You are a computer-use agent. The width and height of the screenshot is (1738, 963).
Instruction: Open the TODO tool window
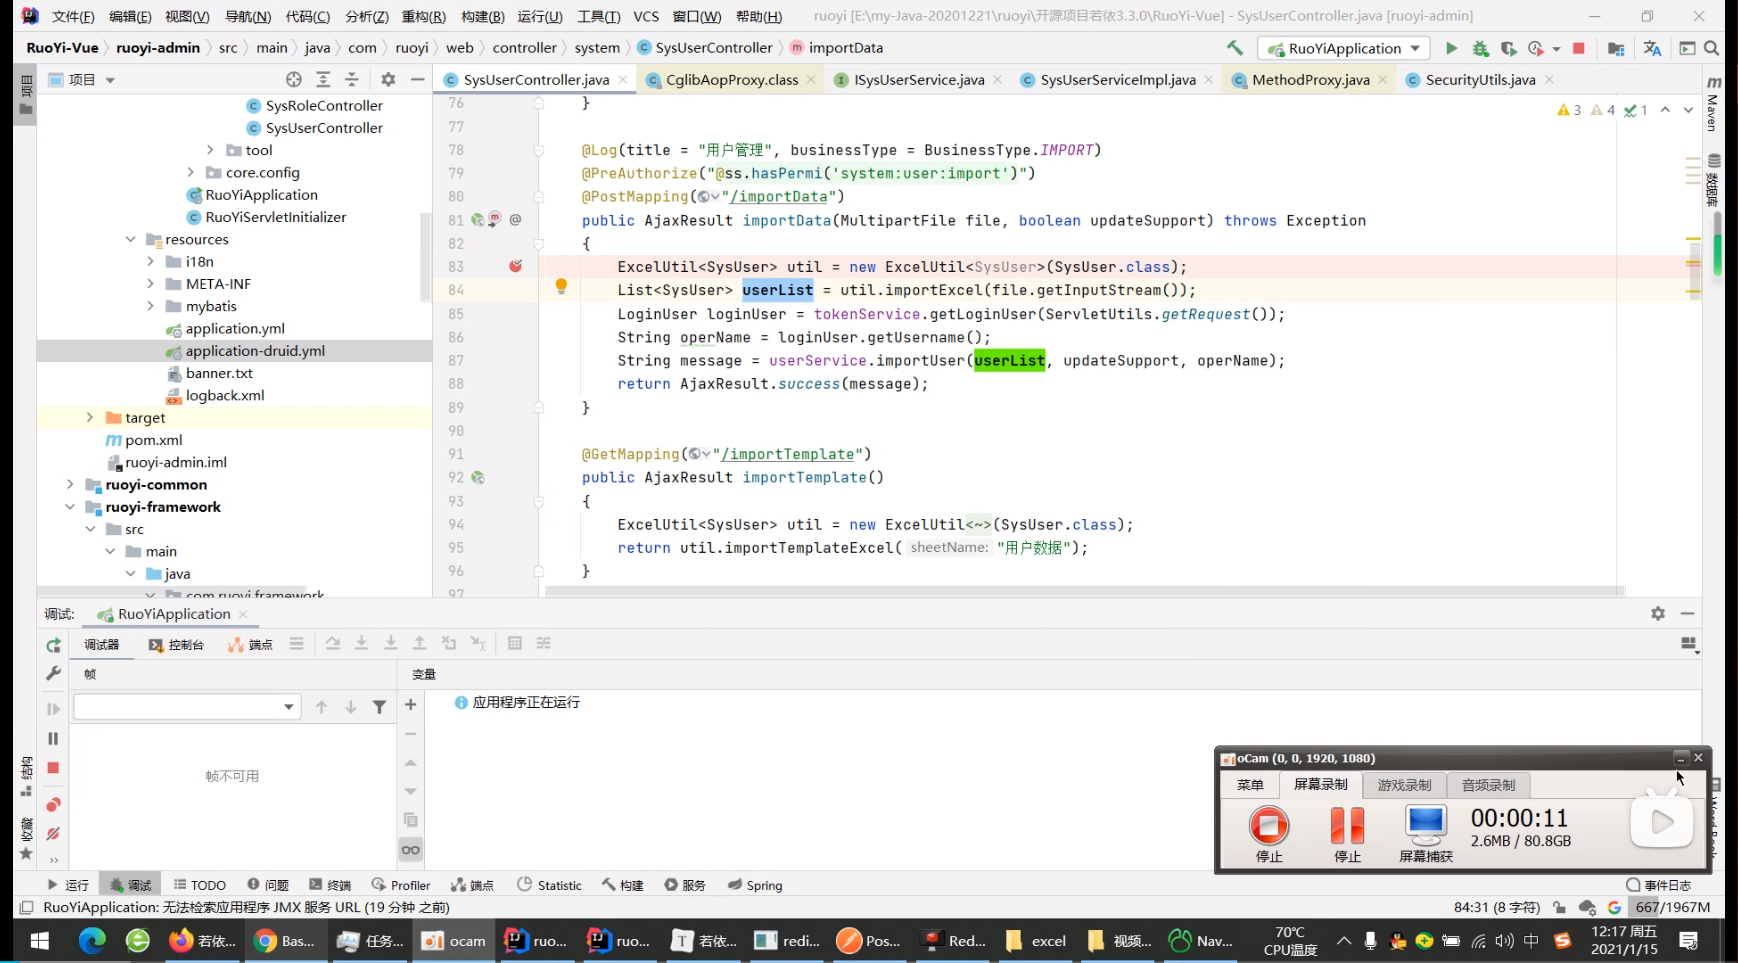200,885
